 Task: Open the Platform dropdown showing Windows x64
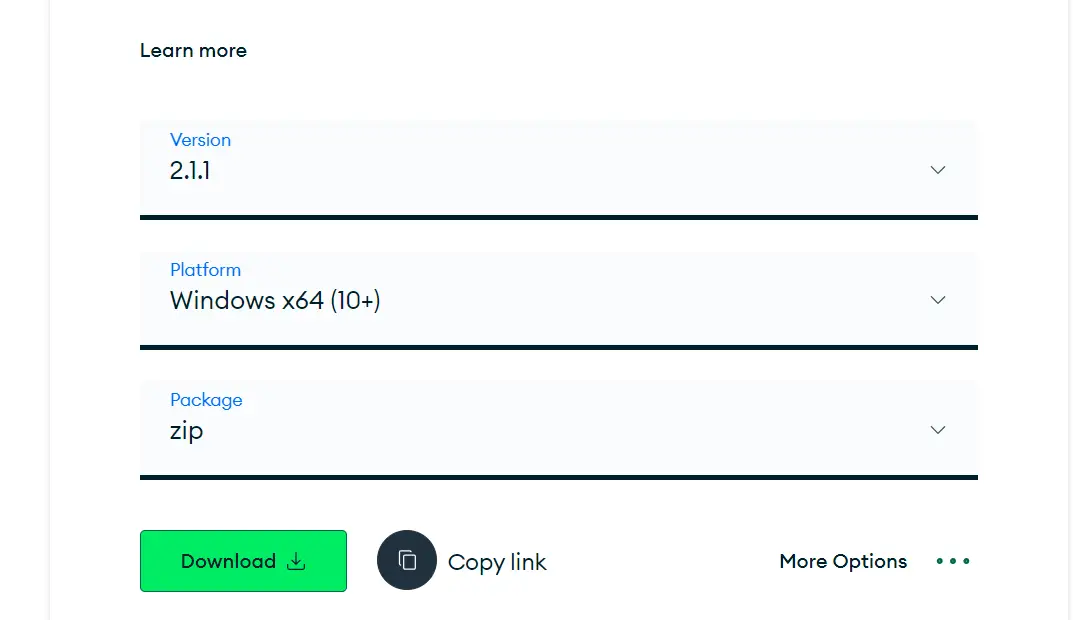coord(560,300)
